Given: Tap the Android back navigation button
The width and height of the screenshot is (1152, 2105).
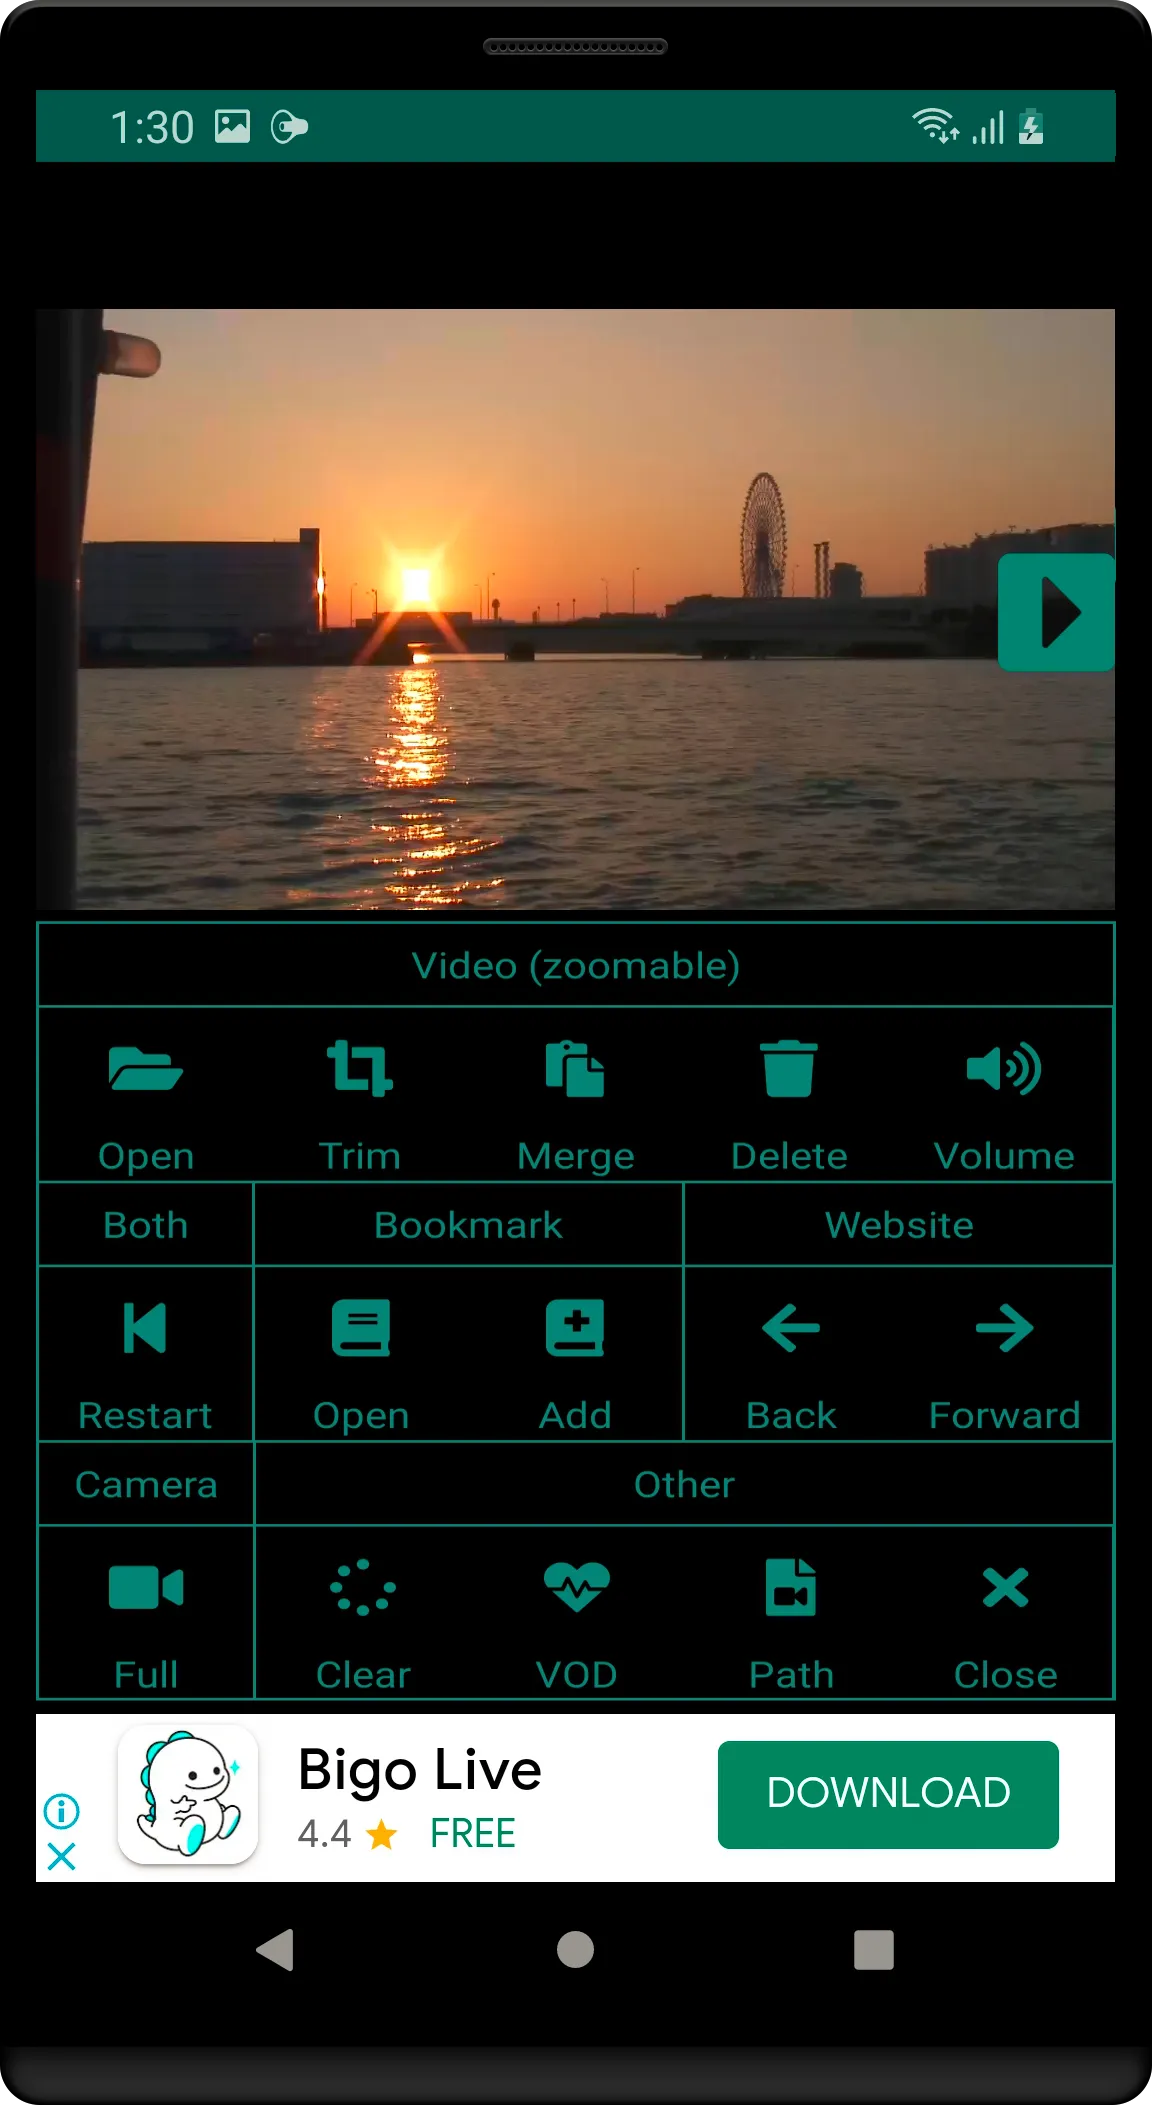Looking at the screenshot, I should pyautogui.click(x=275, y=1949).
